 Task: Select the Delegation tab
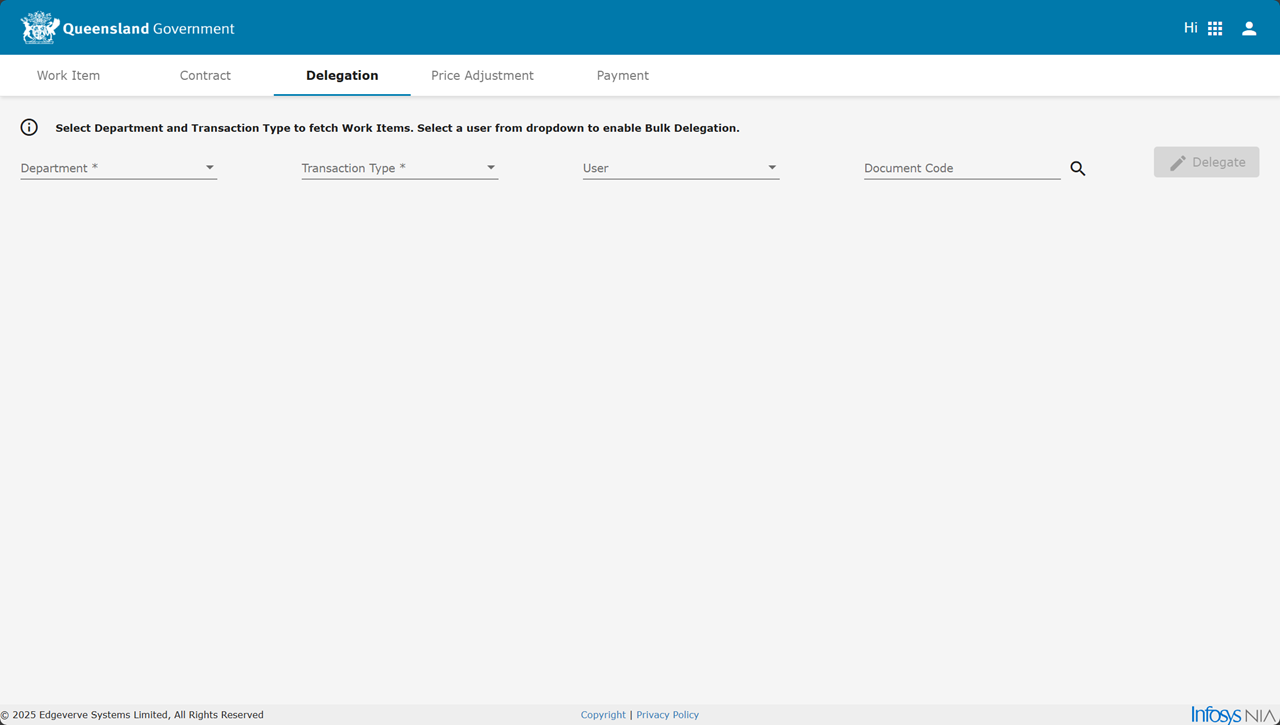(x=342, y=75)
